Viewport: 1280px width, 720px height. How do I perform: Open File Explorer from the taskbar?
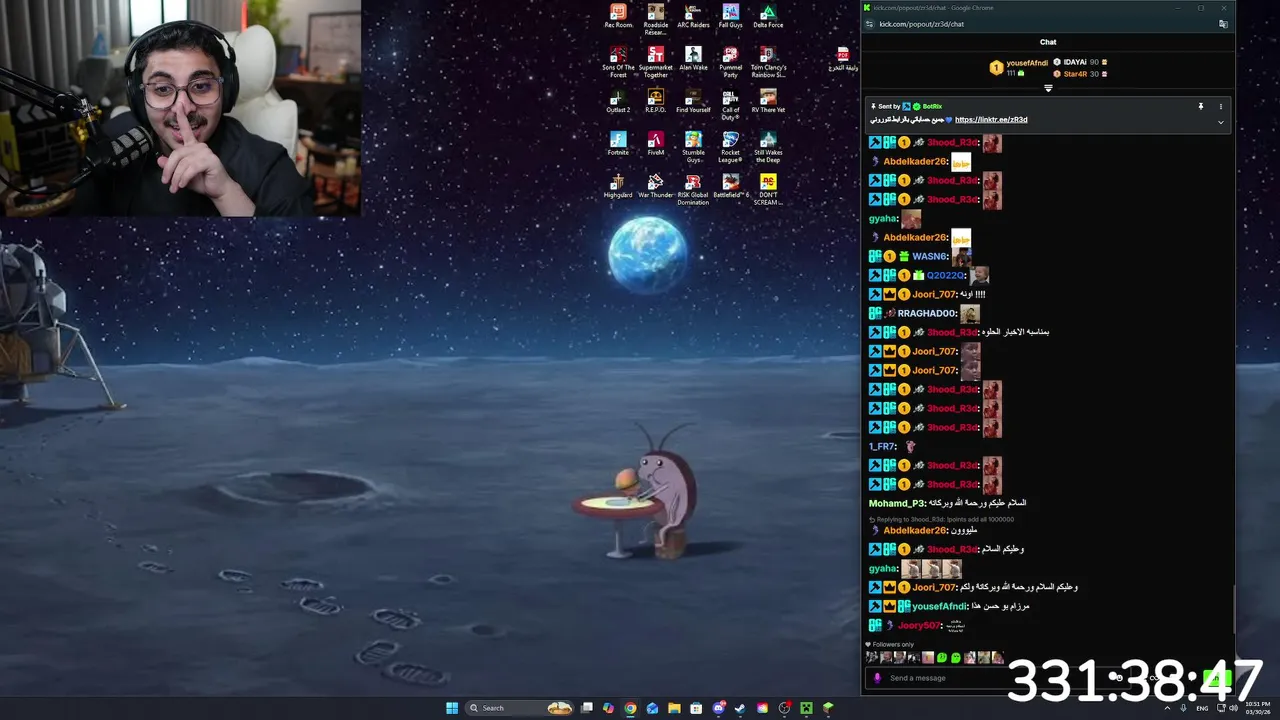[674, 708]
